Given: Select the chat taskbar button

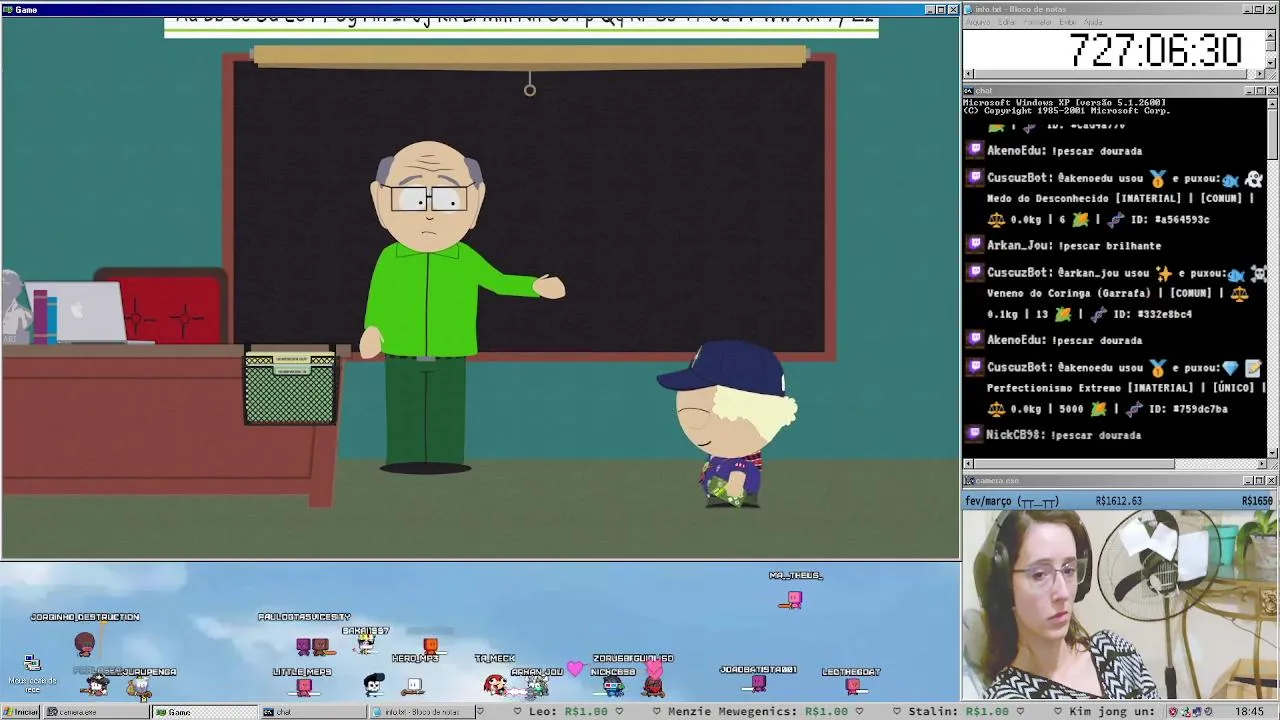Looking at the screenshot, I should click(313, 712).
